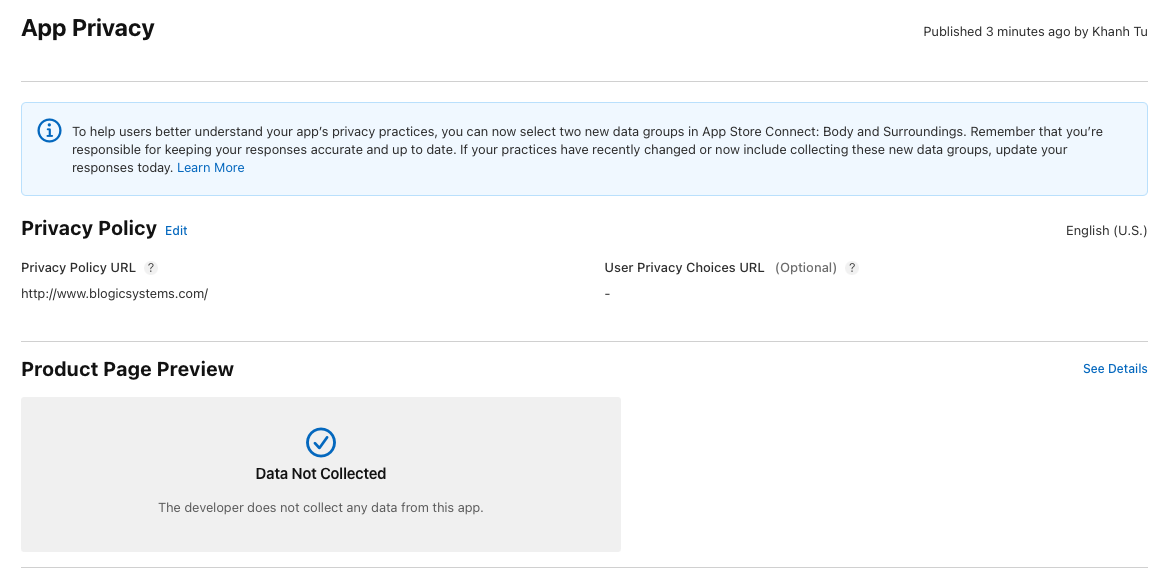The width and height of the screenshot is (1163, 577).
Task: Open locale options next to Privacy Policy
Action: pyautogui.click(x=1106, y=230)
